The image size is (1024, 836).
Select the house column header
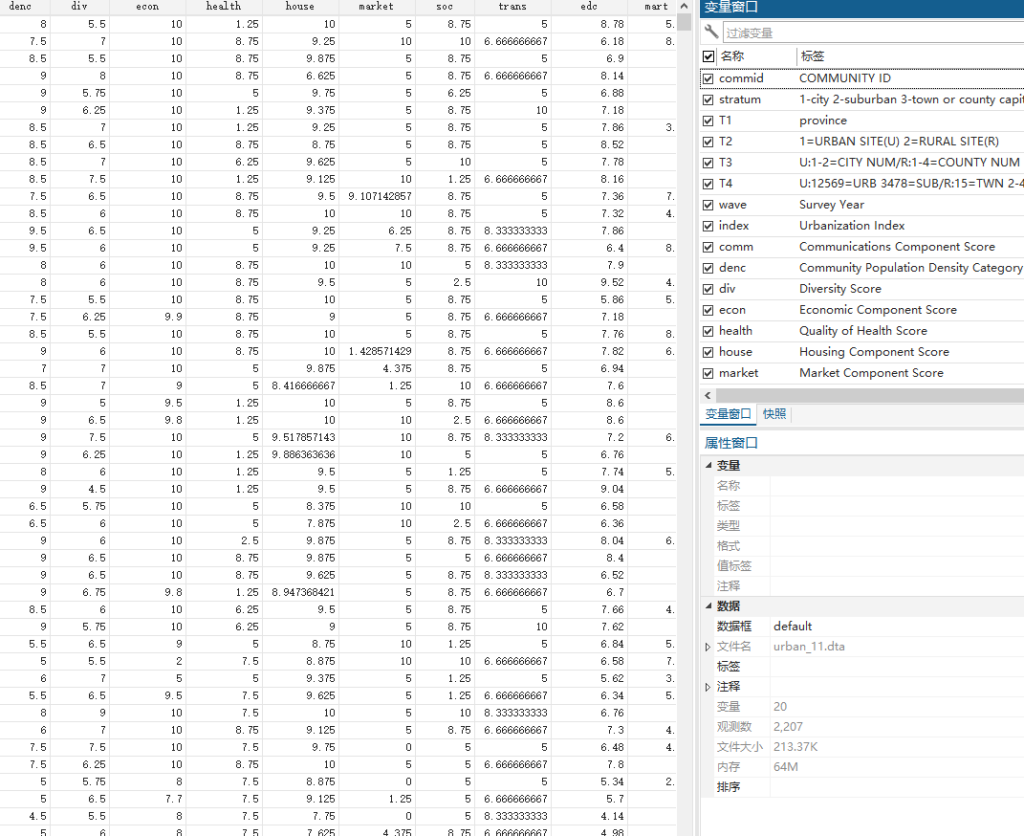[300, 7]
